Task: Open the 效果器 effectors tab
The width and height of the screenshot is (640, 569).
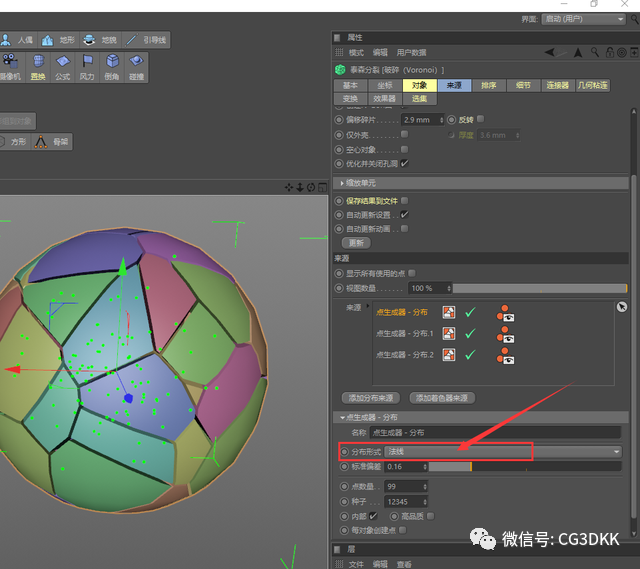Action: point(384,99)
